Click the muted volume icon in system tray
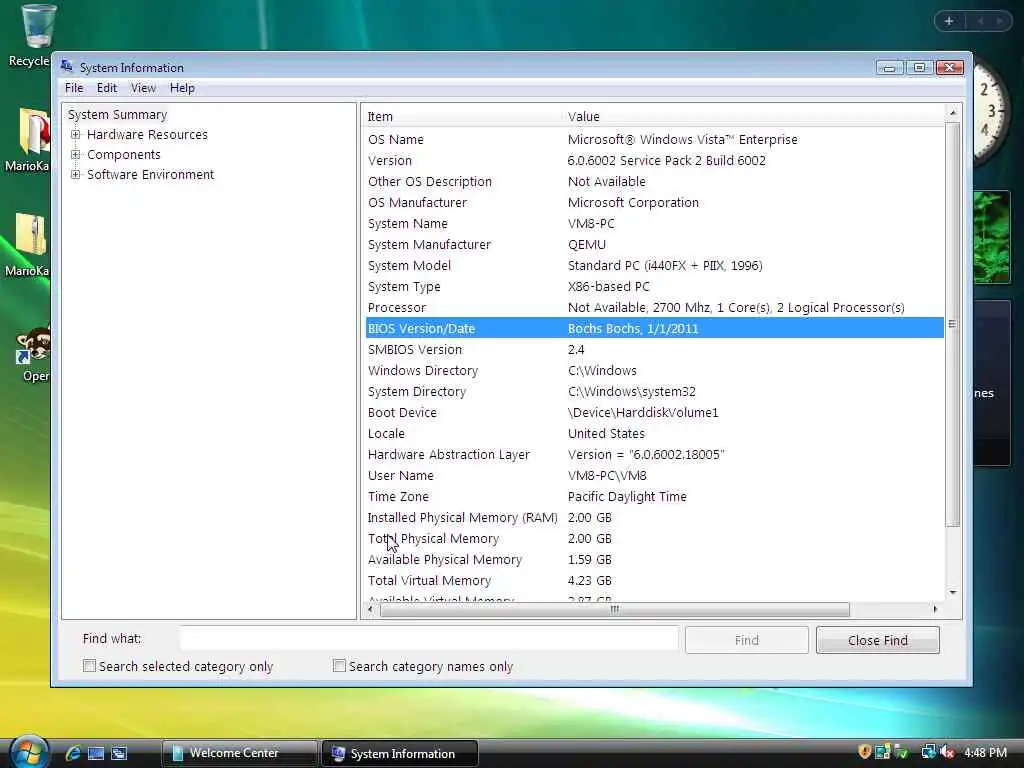 coord(947,752)
